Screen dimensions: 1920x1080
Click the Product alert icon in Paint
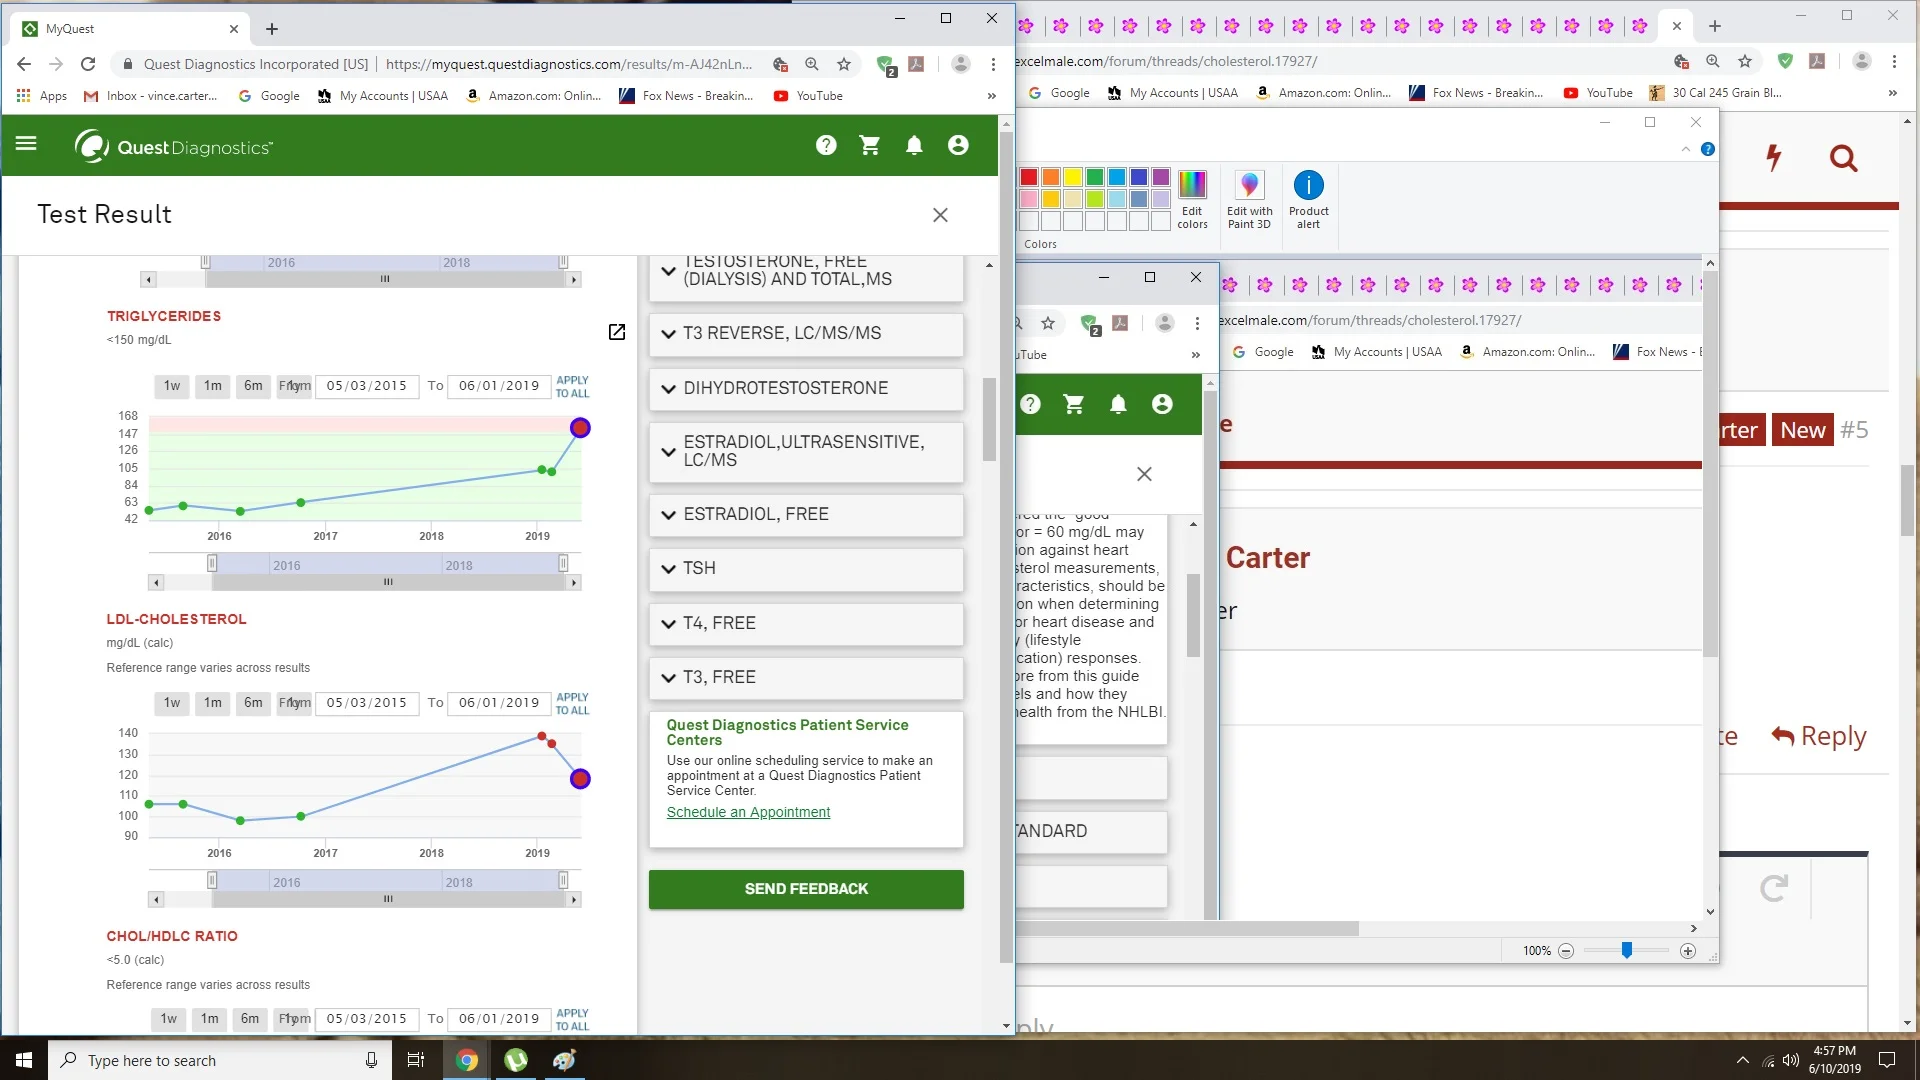pos(1309,200)
